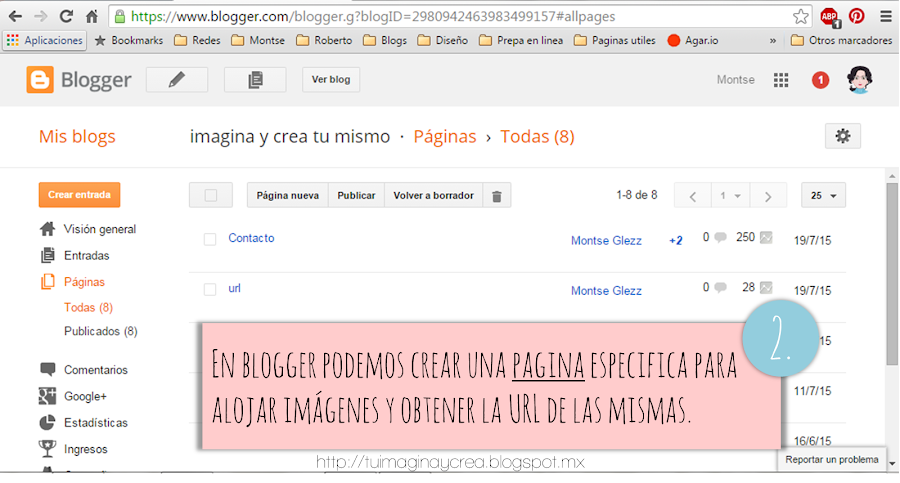Open the Roberto bookmarks folder

coord(324,40)
